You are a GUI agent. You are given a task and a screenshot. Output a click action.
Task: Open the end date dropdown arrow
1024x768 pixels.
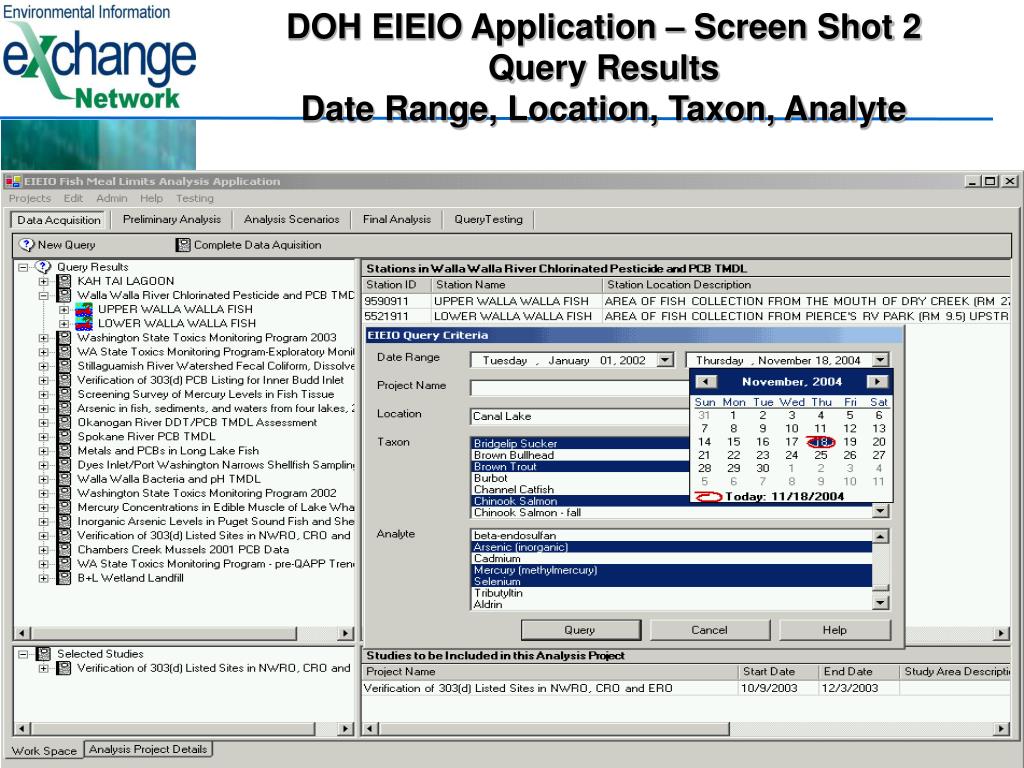coord(880,360)
